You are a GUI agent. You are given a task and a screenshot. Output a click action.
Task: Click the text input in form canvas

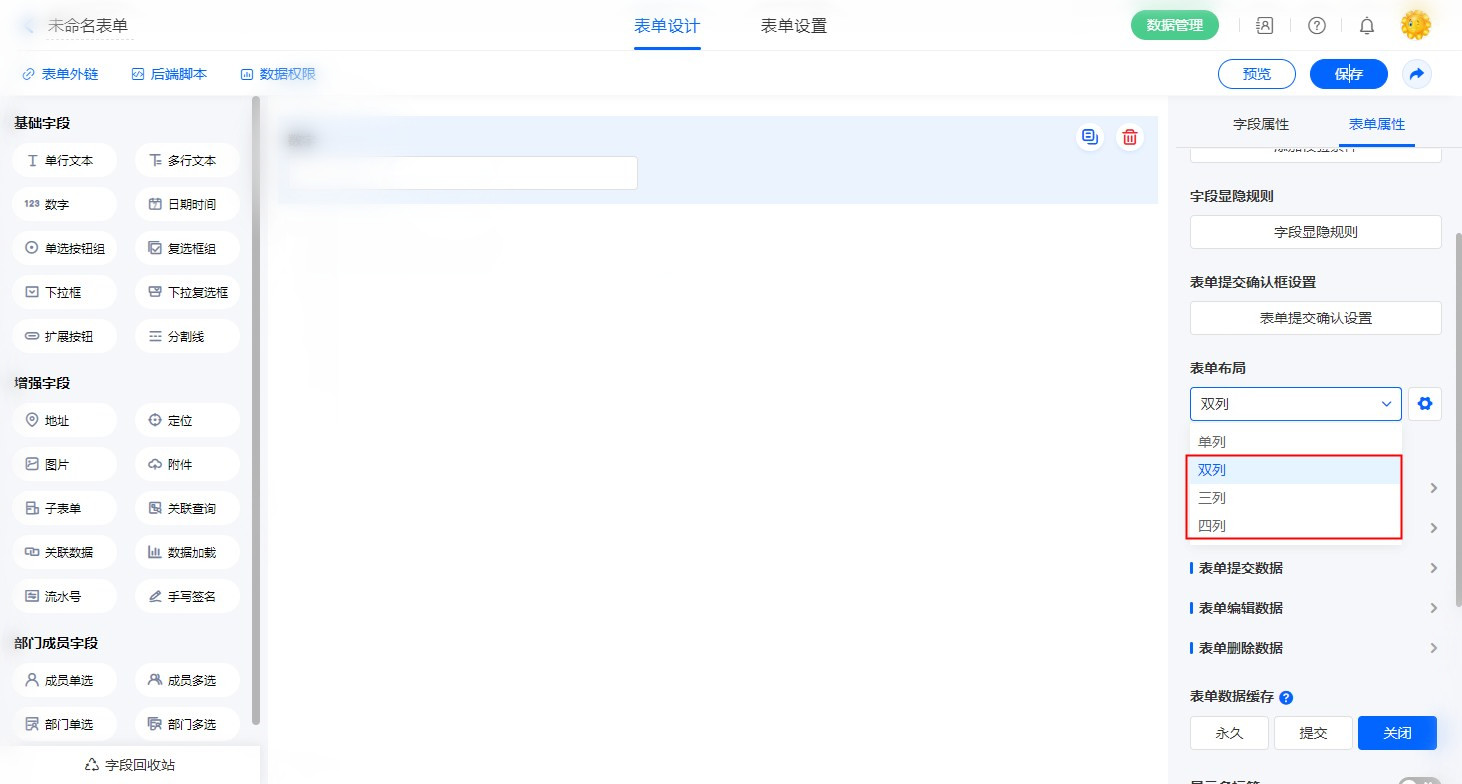coord(463,173)
